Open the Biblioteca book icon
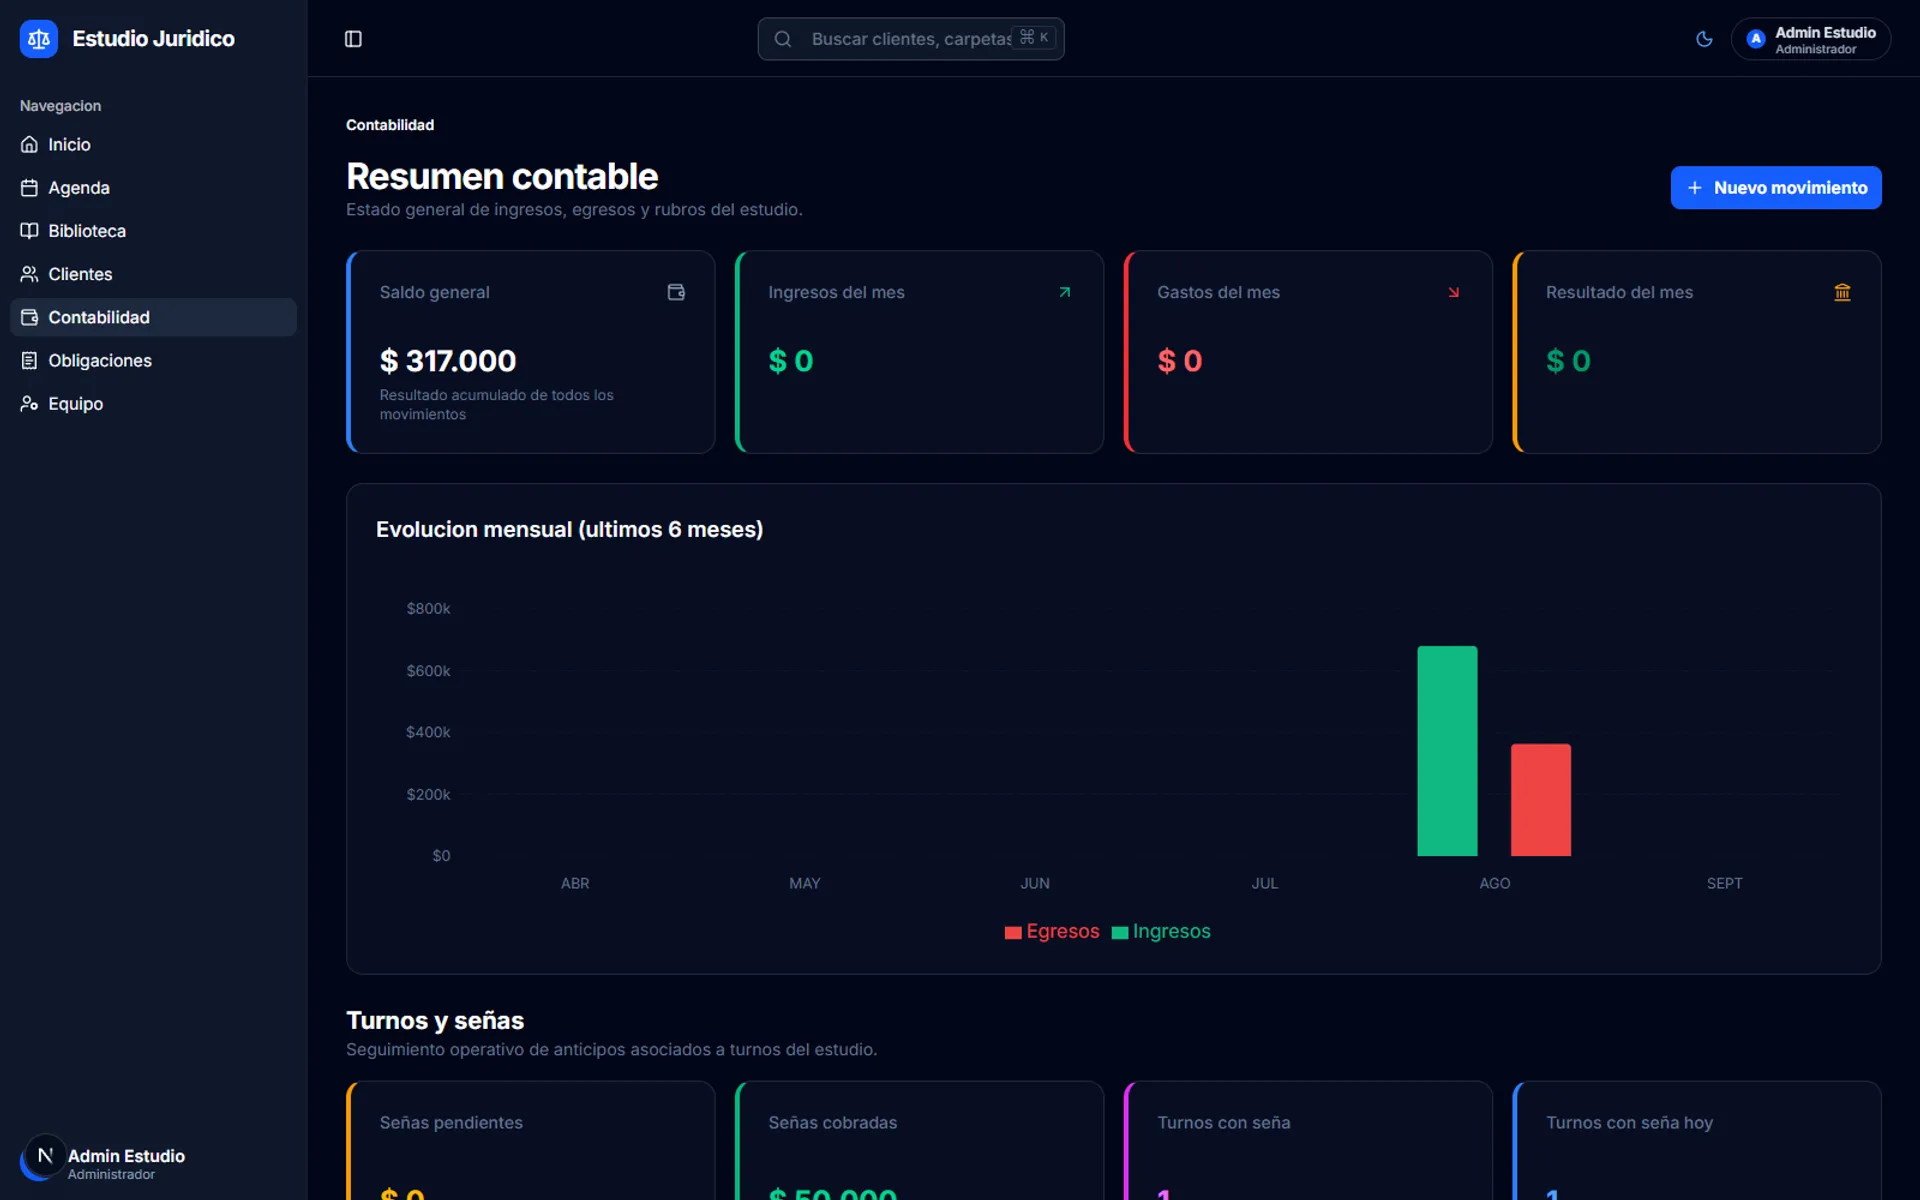The height and width of the screenshot is (1200, 1920). click(x=29, y=231)
